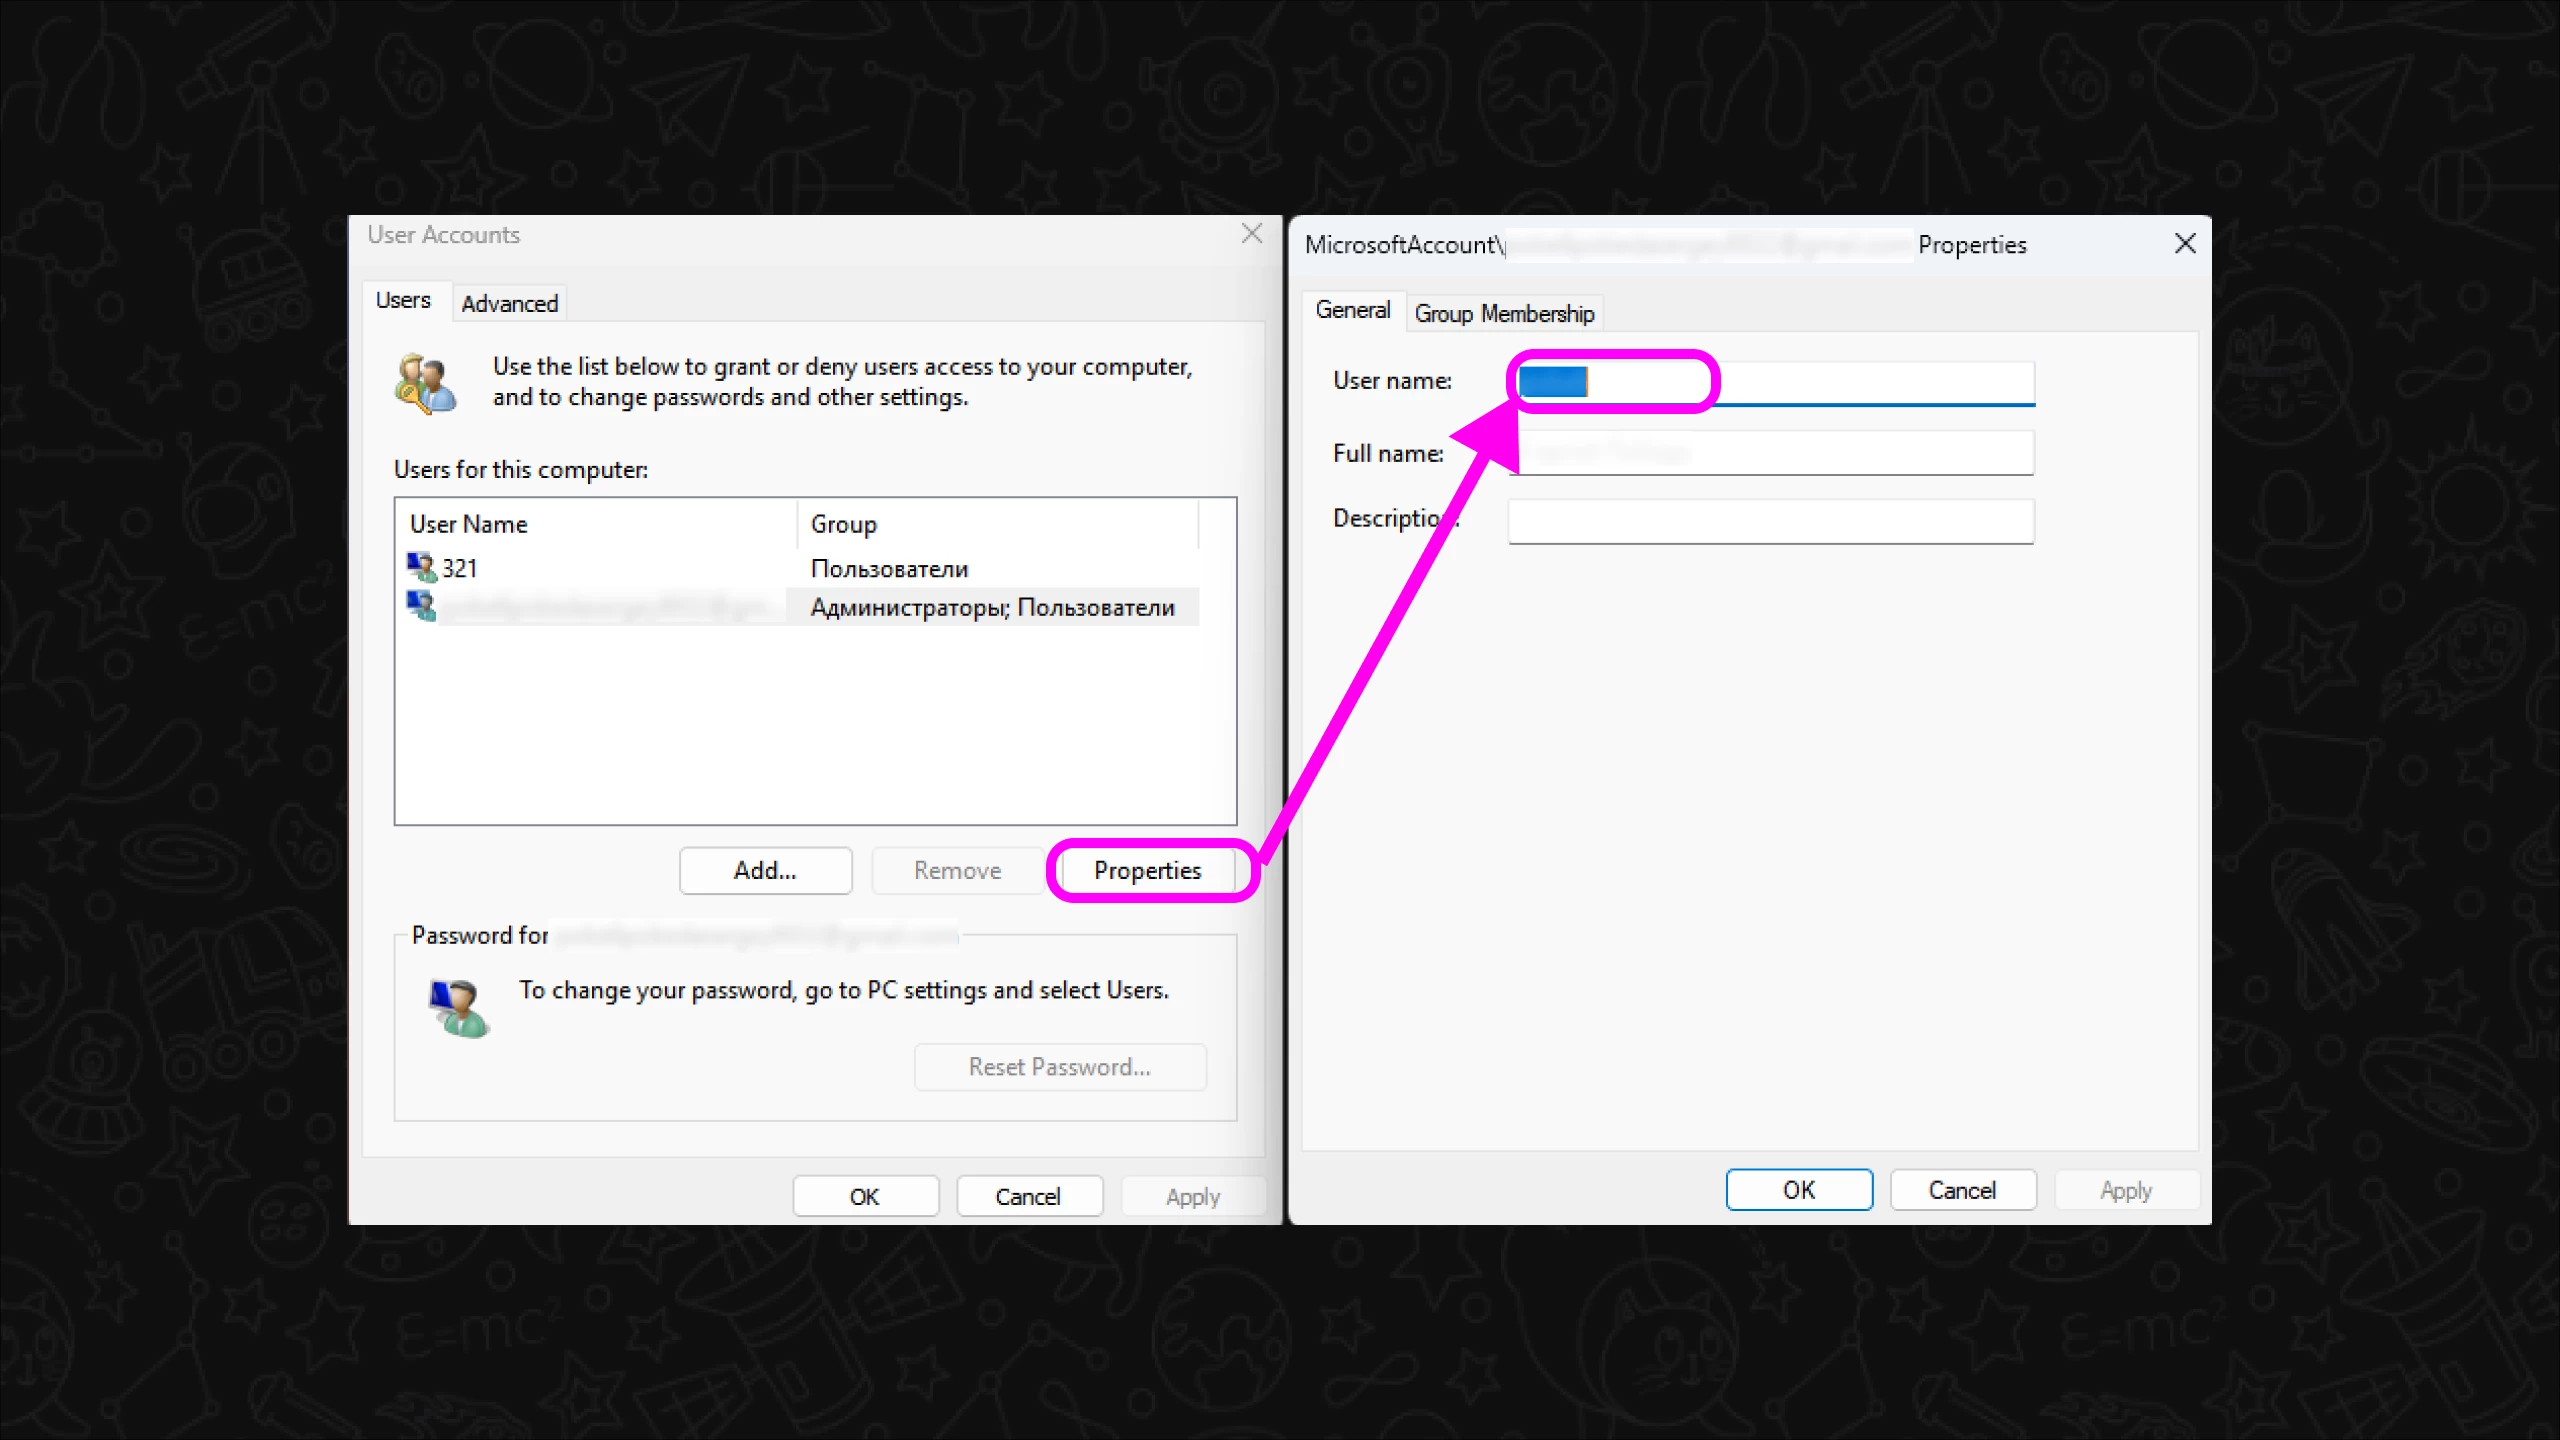The image size is (2560, 1440).
Task: Click the User name input field
Action: [x=1860, y=383]
